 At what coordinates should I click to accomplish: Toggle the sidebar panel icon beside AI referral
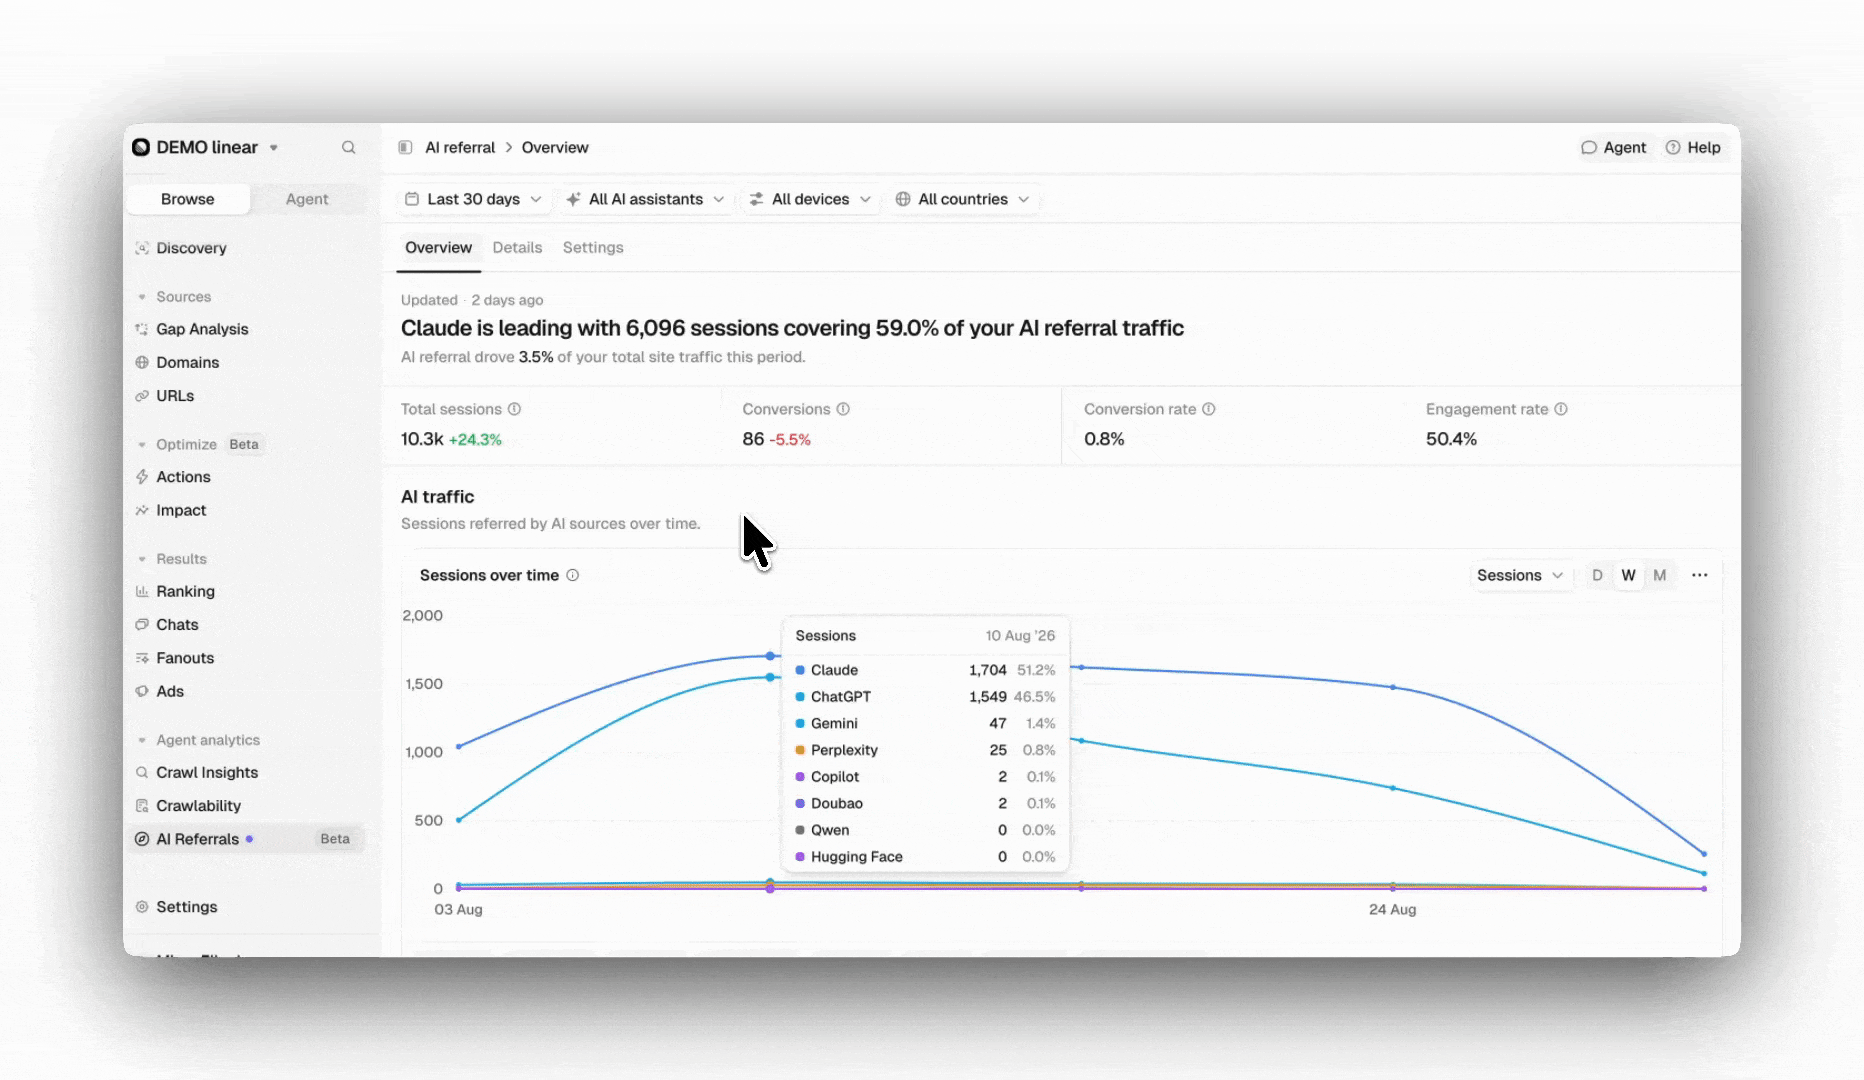click(x=405, y=147)
